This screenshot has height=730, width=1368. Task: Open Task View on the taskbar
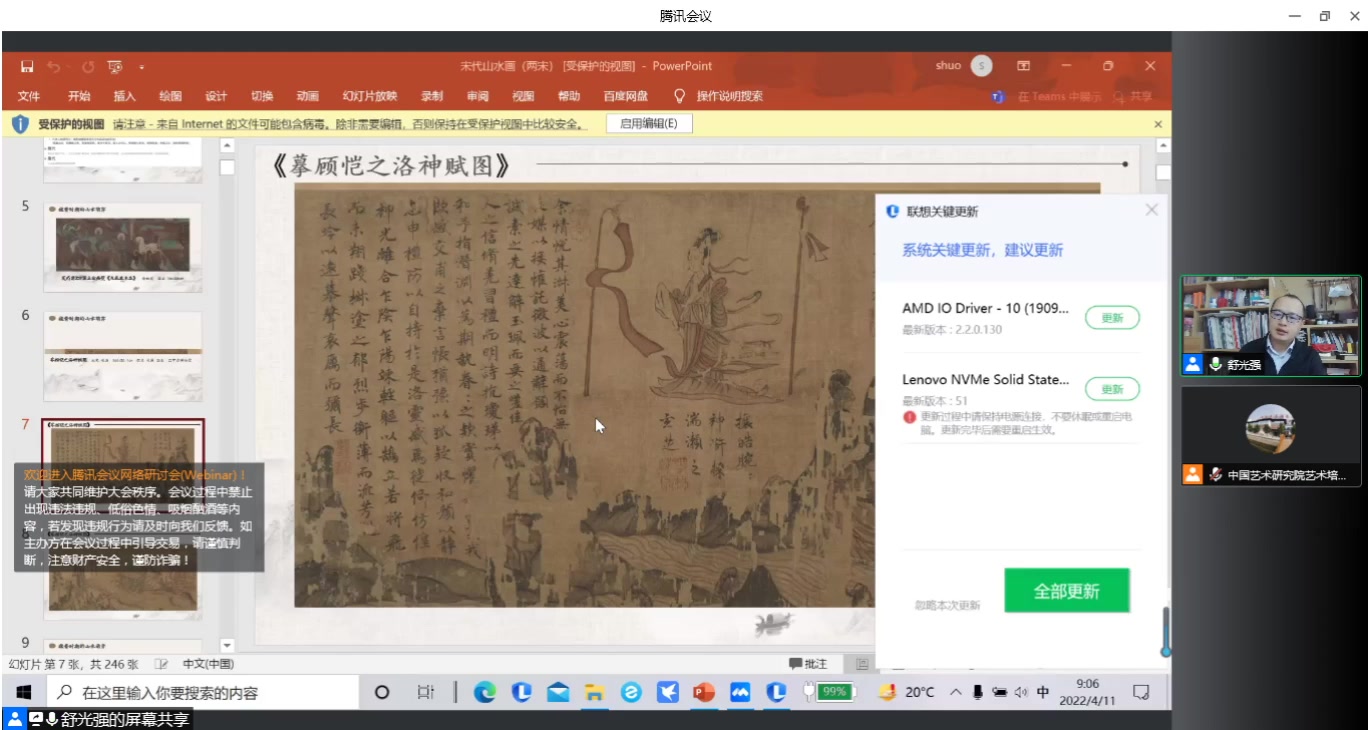coord(425,692)
